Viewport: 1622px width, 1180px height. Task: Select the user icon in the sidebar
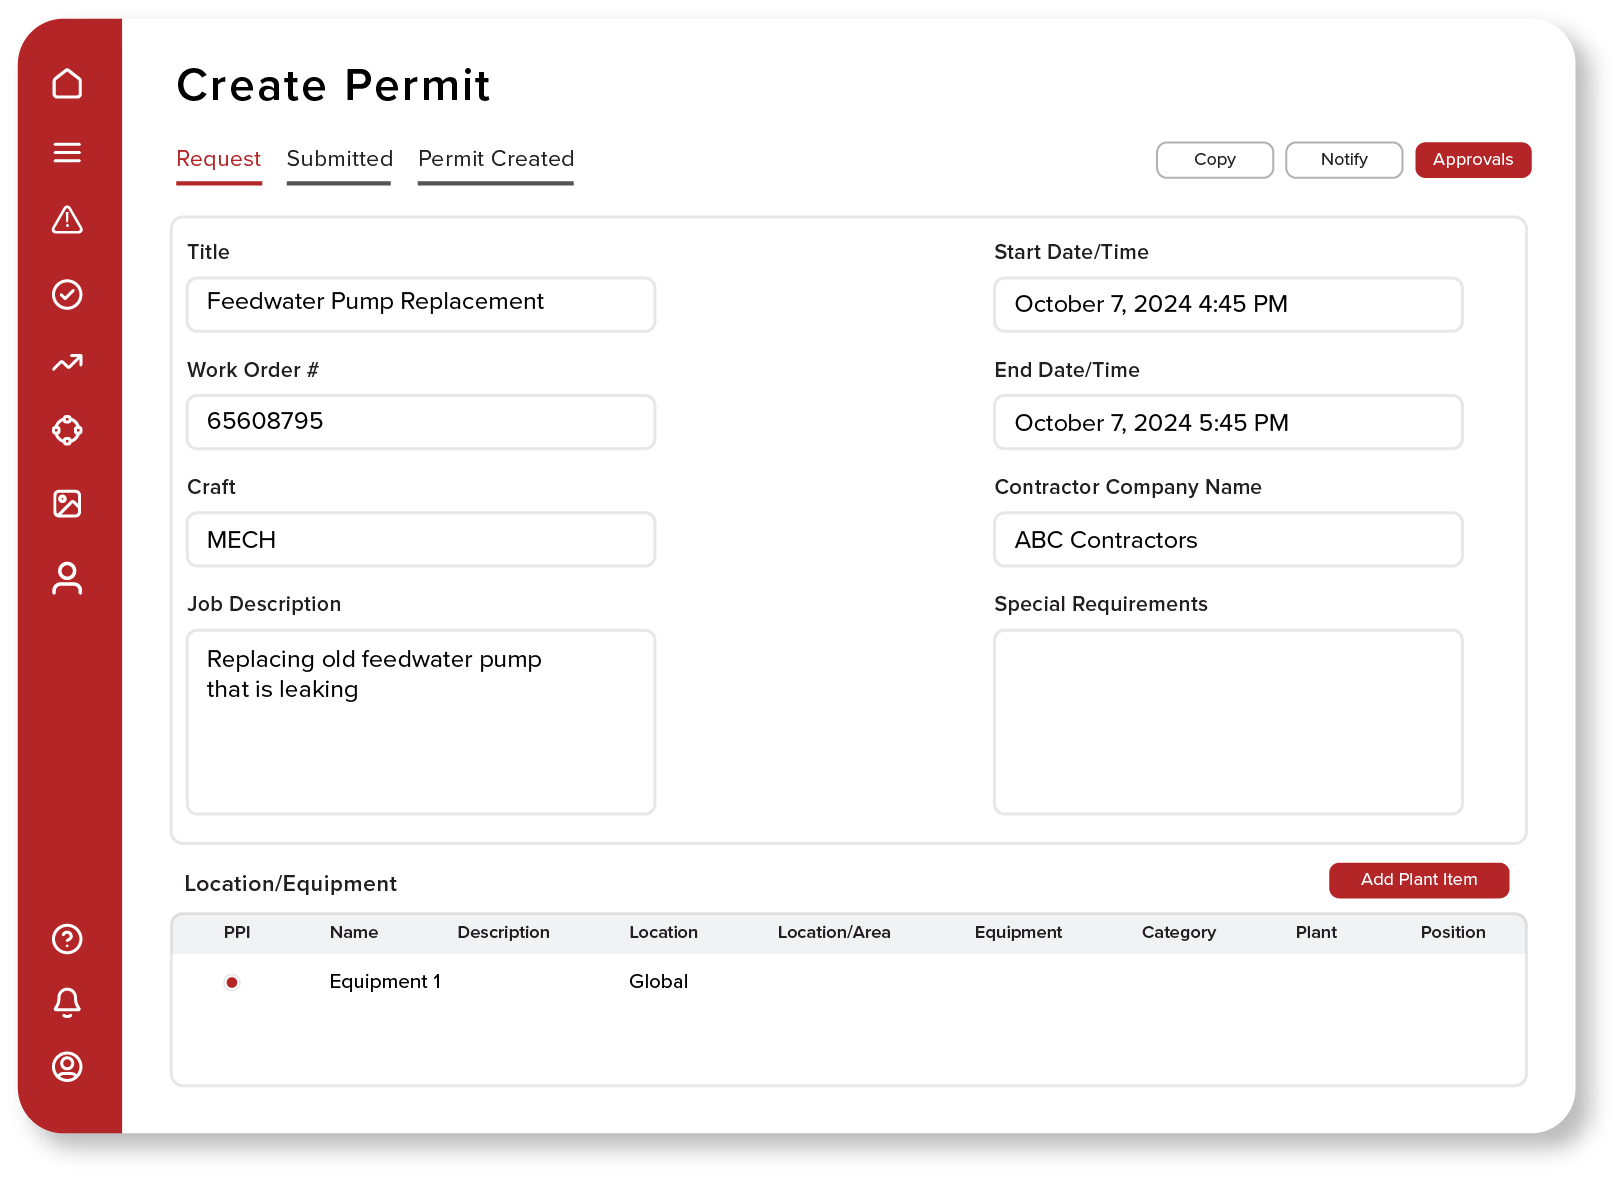67,578
